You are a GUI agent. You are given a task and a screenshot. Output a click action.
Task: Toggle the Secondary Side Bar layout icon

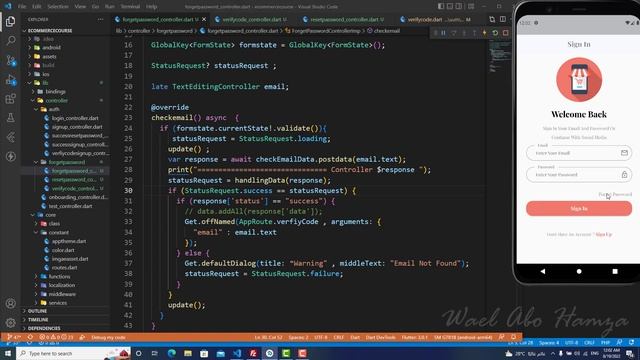pos(459,6)
